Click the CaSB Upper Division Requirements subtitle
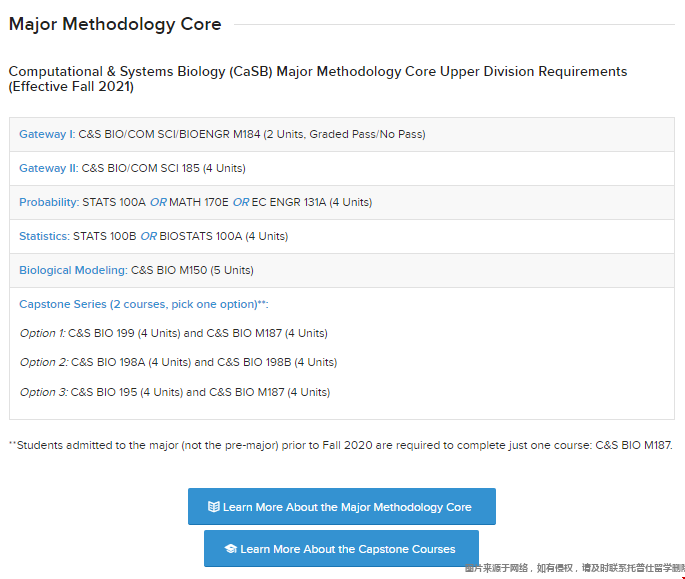Viewport: 685px width, 579px height. click(x=317, y=79)
